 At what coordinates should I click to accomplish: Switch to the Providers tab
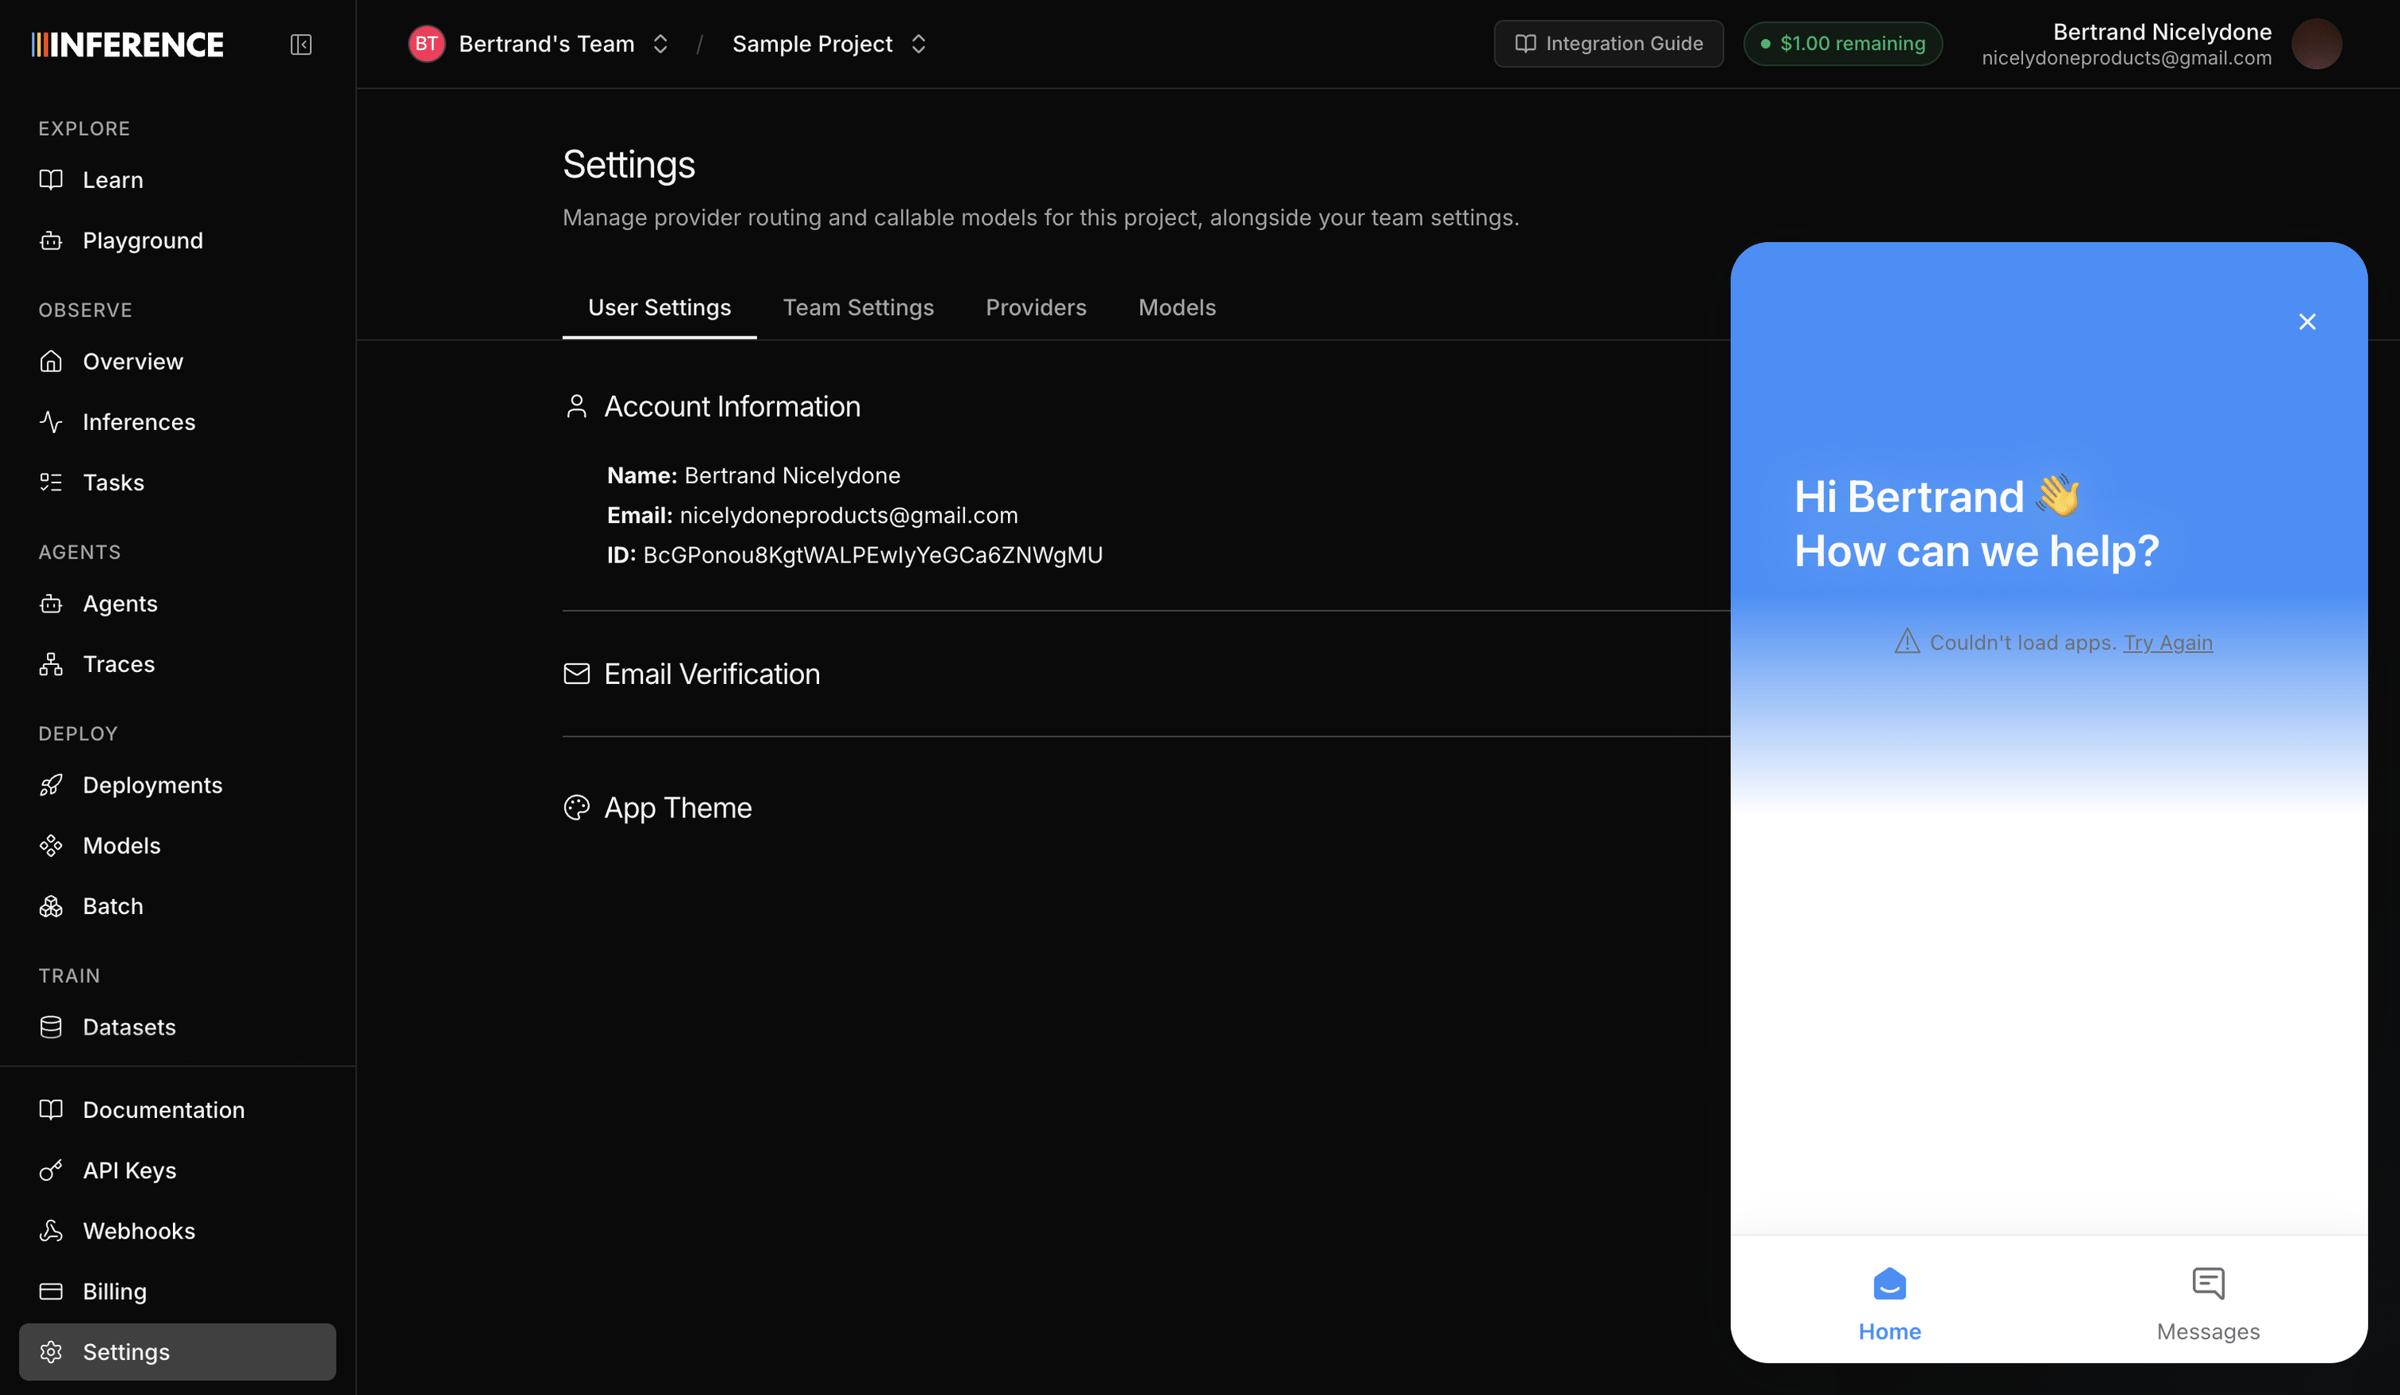tap(1036, 307)
